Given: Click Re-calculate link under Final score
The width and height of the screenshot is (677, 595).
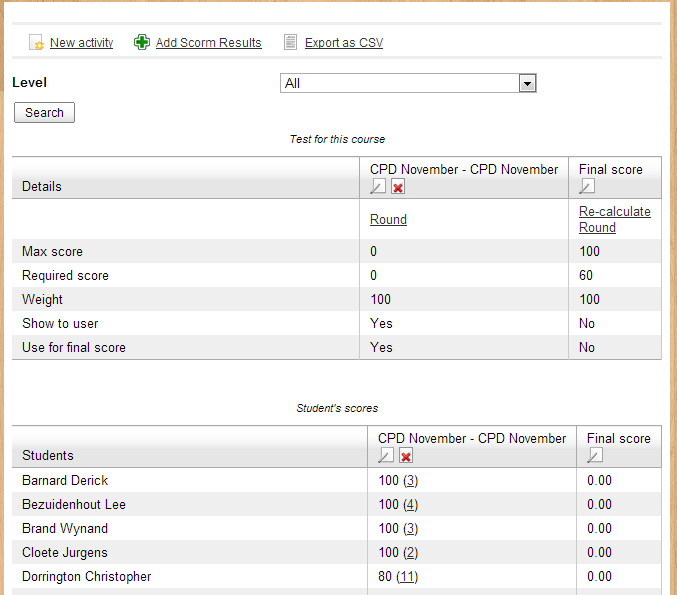Looking at the screenshot, I should (614, 212).
